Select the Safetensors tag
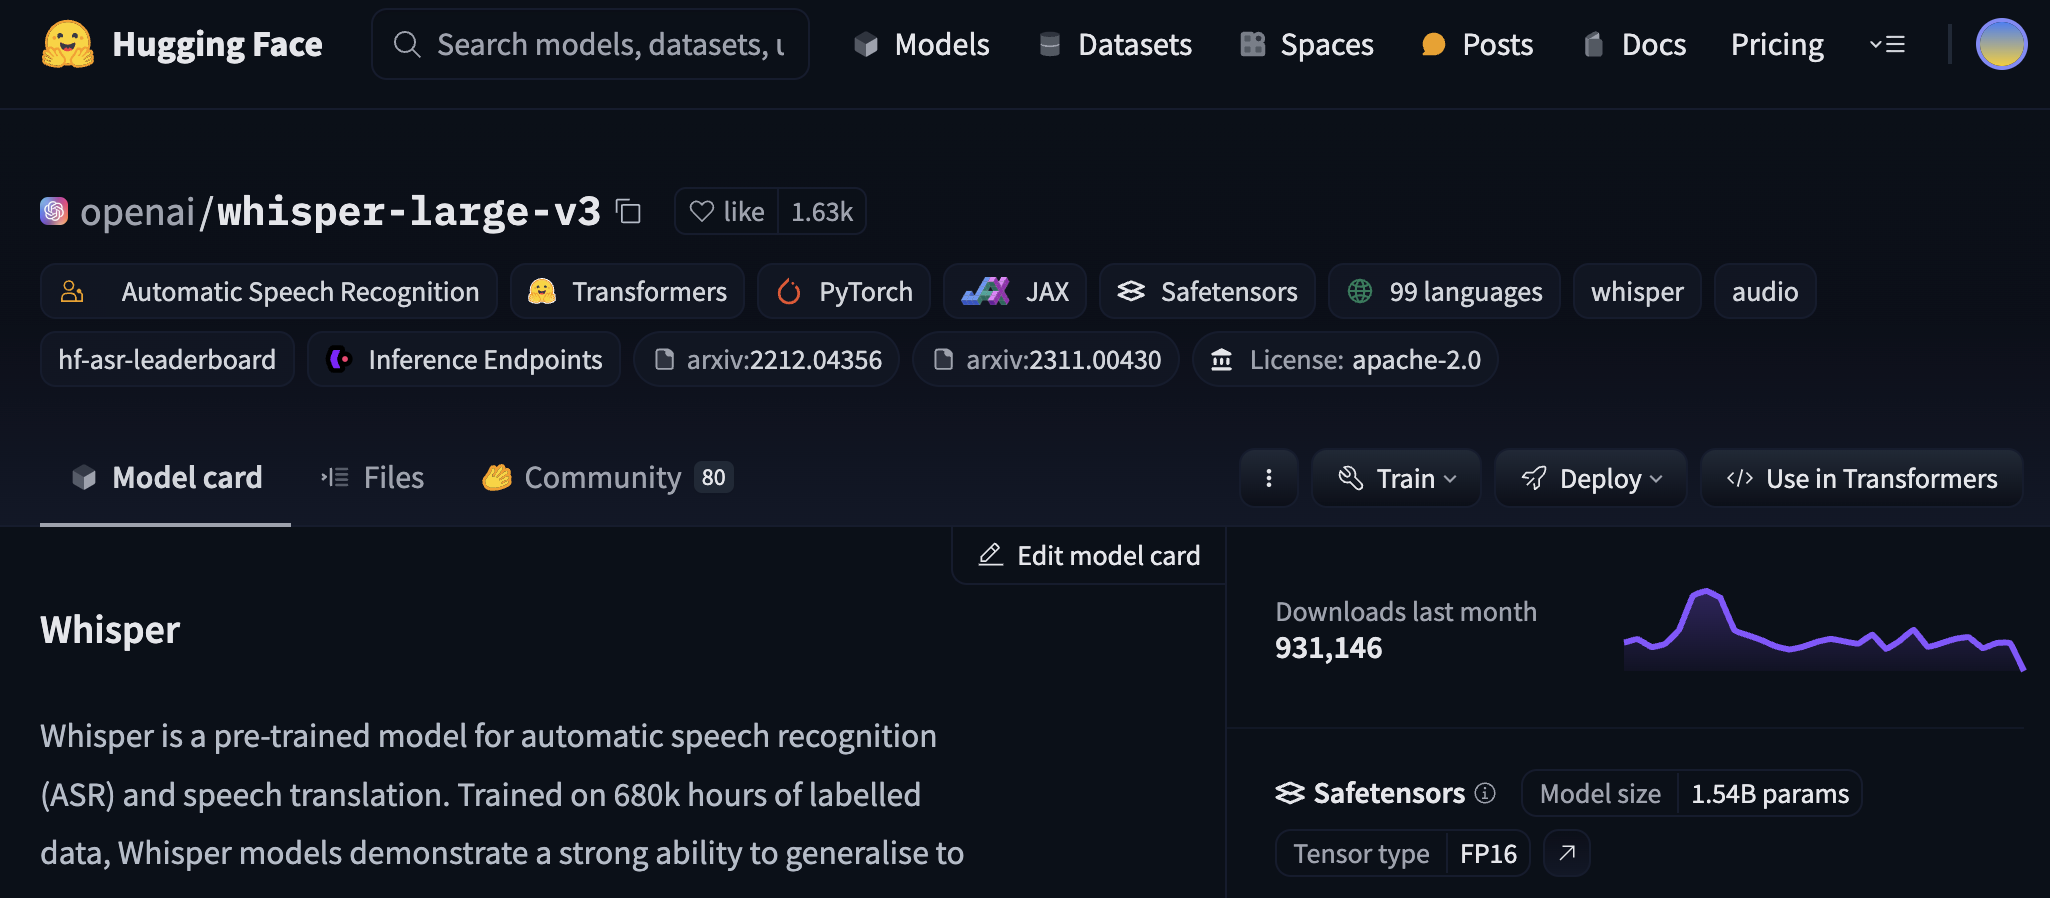 pos(1207,291)
